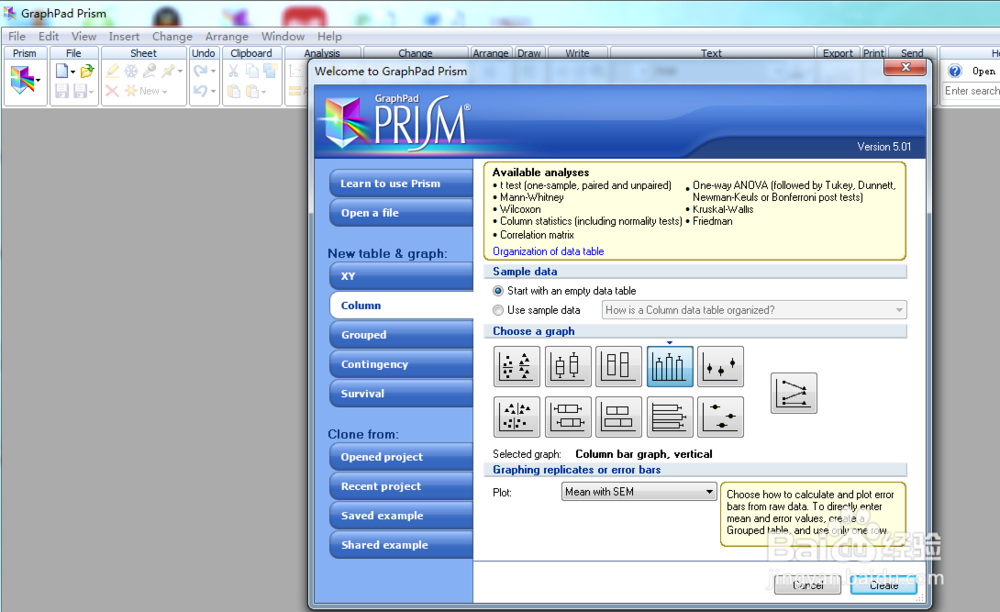1000x612 pixels.
Task: Choose the Column table type
Action: click(401, 305)
